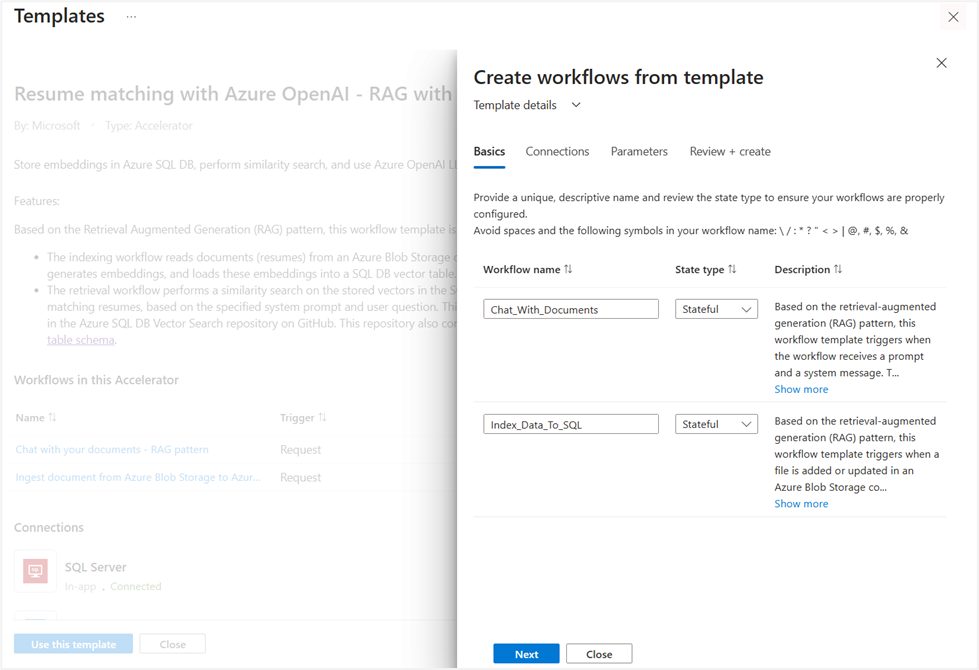Show more of Chat_With_Documents description
979x670 pixels.
(801, 389)
